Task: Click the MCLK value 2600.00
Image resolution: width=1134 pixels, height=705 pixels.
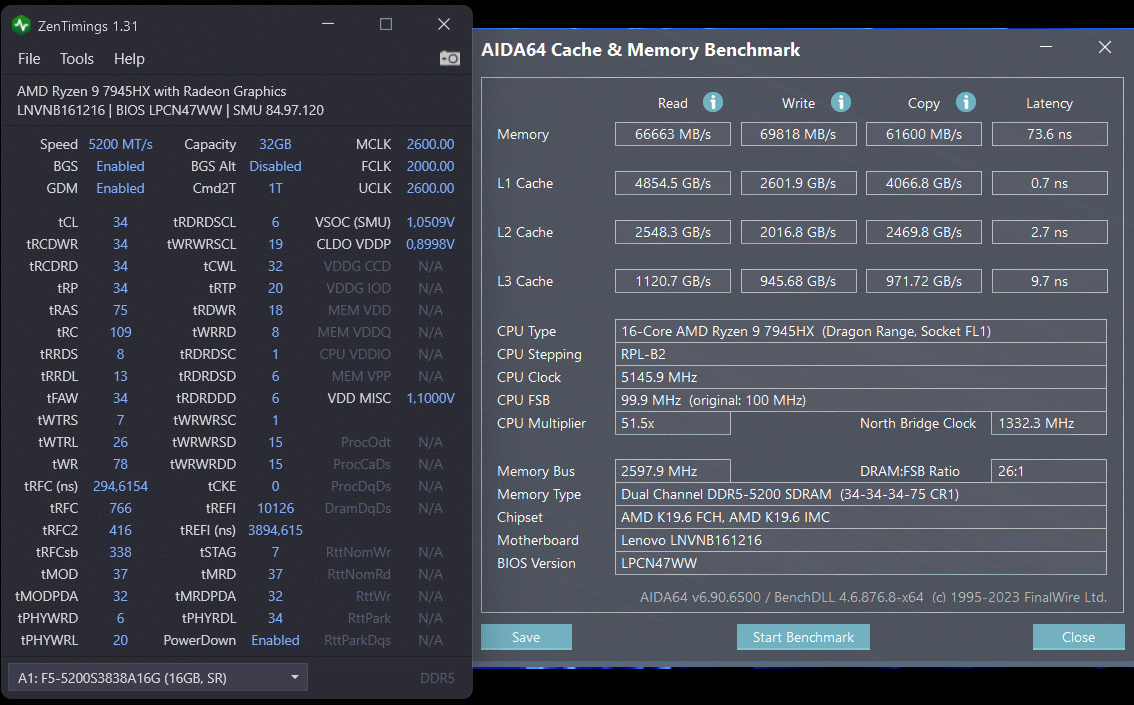Action: (x=430, y=144)
